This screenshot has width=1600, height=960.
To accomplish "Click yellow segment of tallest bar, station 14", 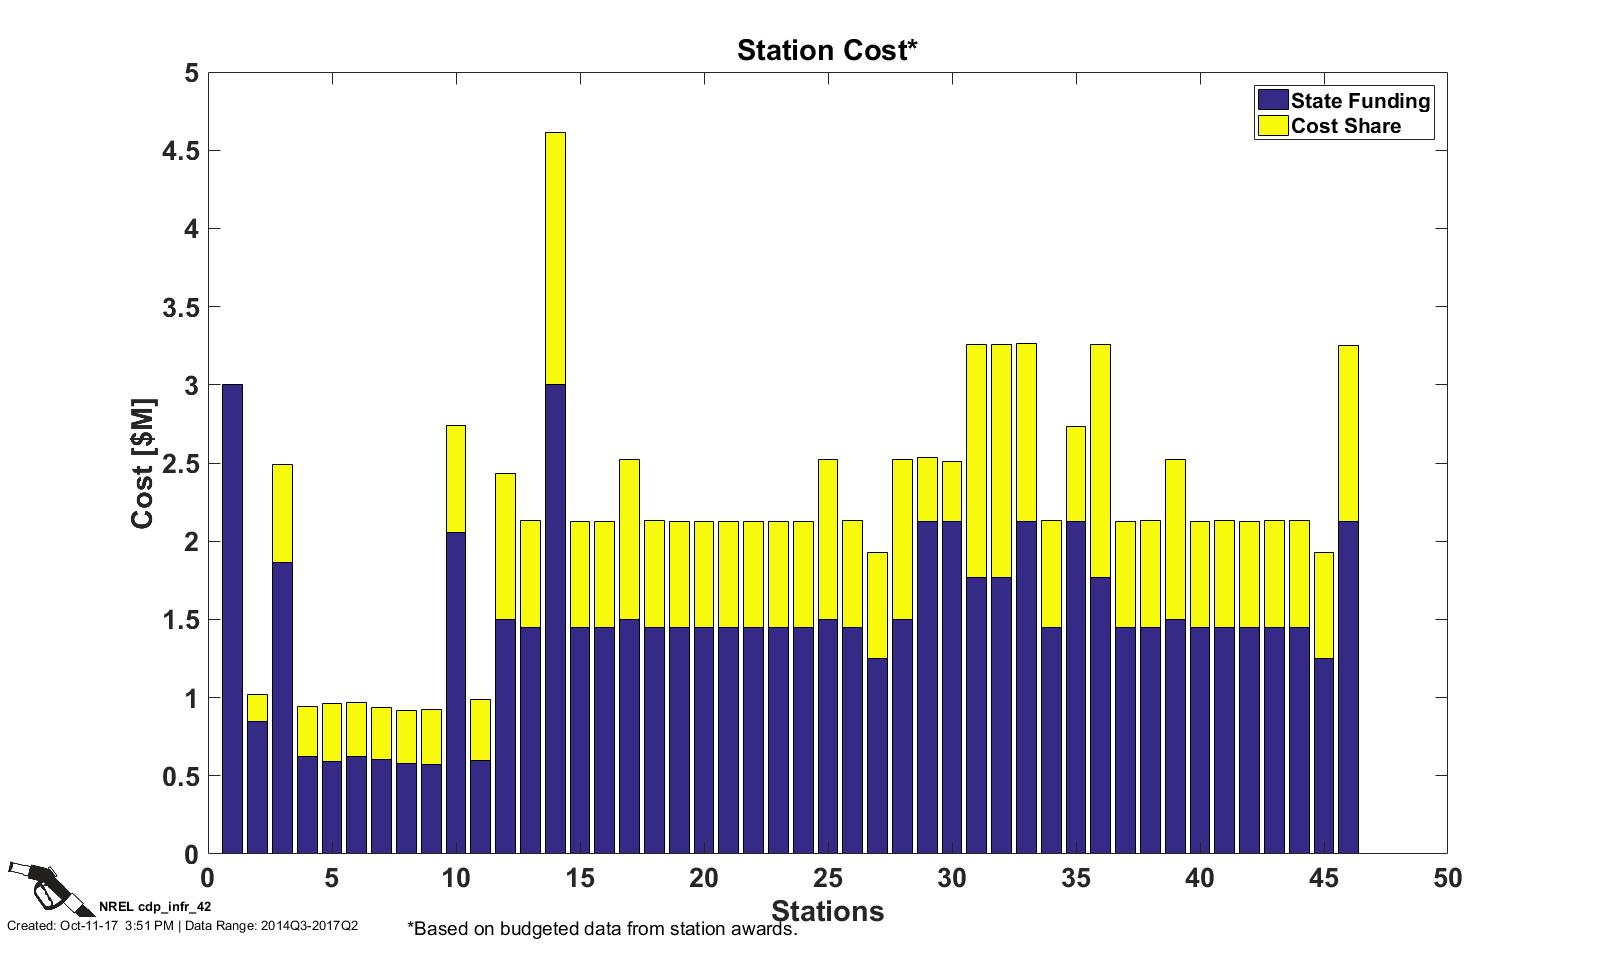I will pyautogui.click(x=555, y=258).
